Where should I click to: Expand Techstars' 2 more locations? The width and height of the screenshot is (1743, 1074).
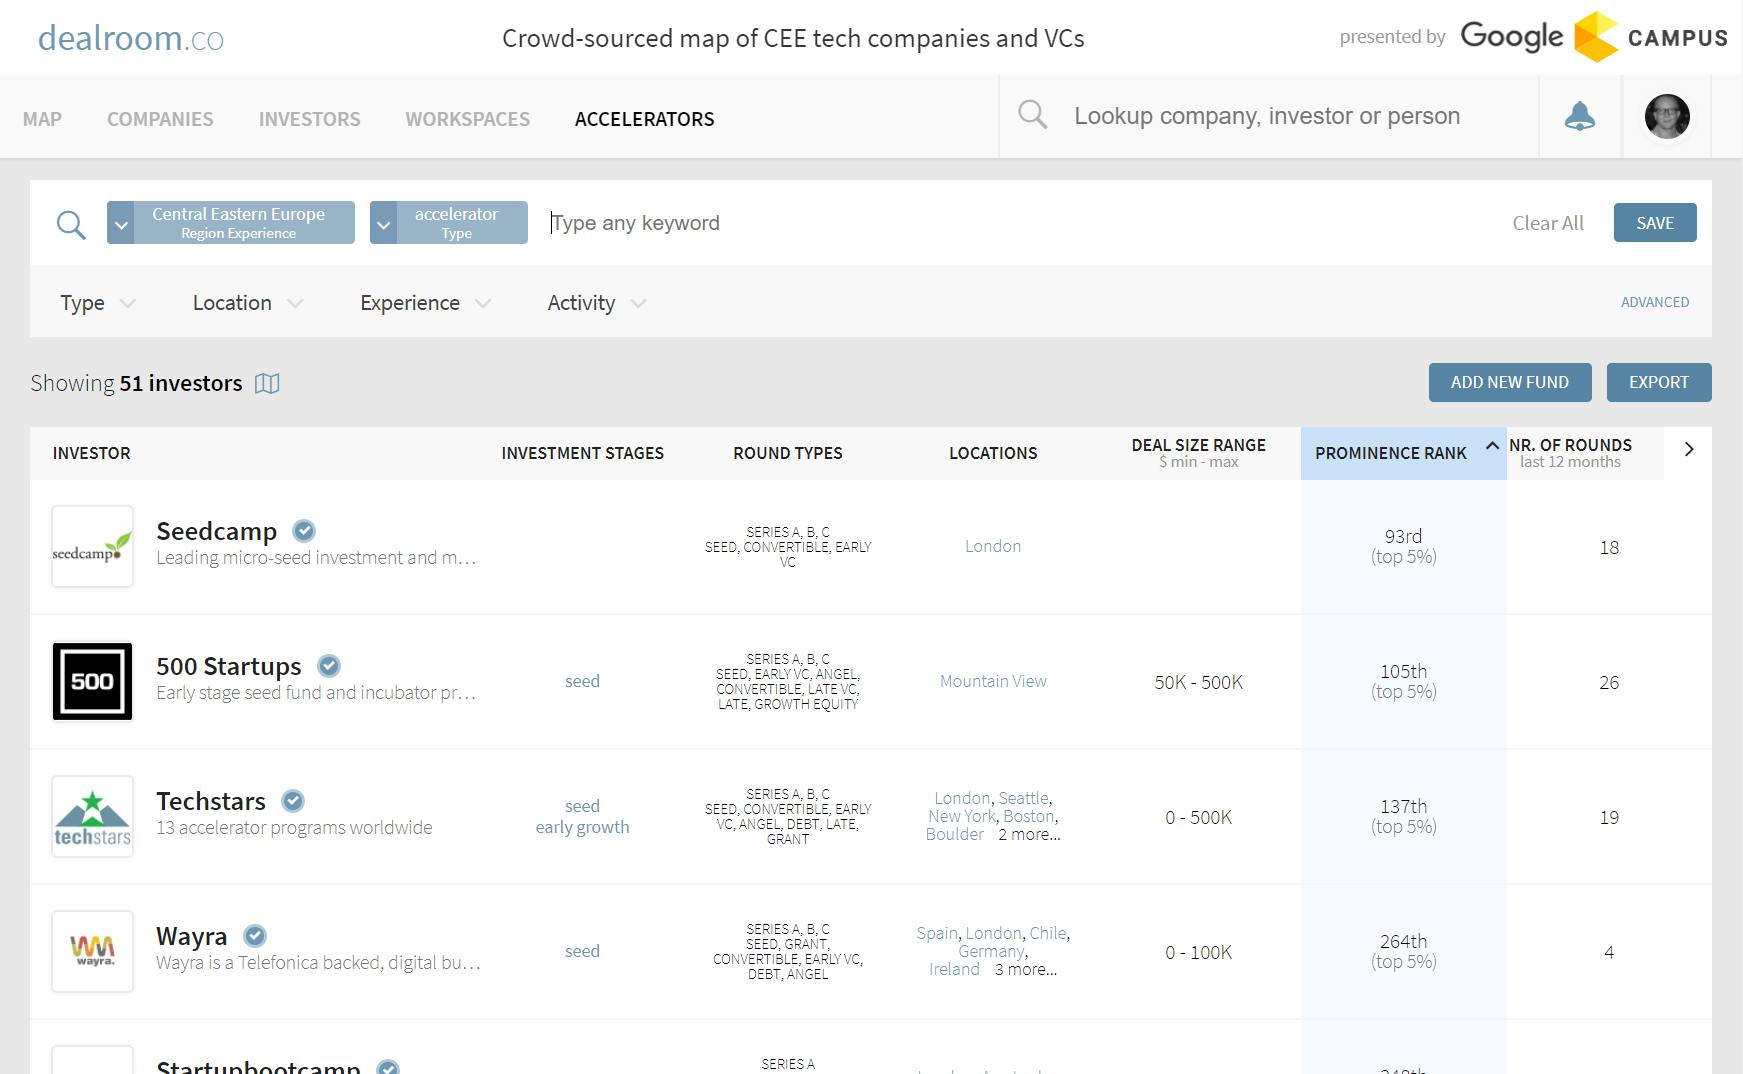[1029, 834]
